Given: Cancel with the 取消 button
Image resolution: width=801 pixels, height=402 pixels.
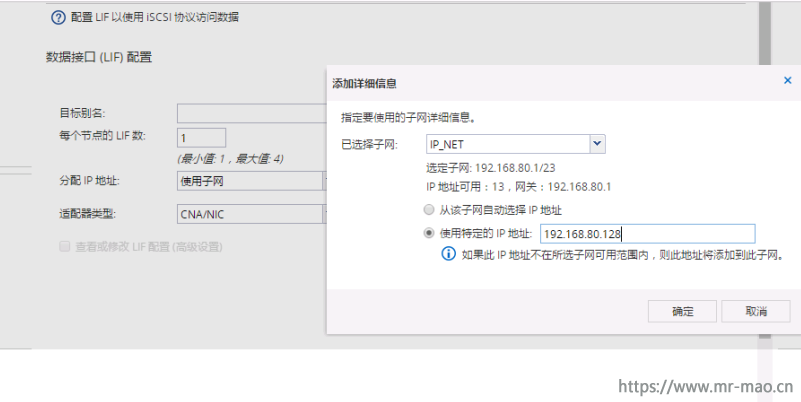Looking at the screenshot, I should (756, 311).
